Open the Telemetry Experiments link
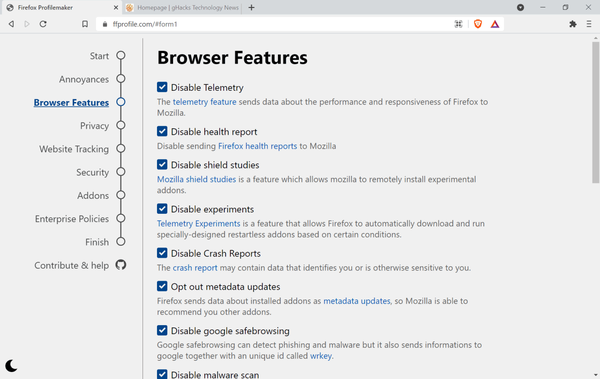 [199, 223]
